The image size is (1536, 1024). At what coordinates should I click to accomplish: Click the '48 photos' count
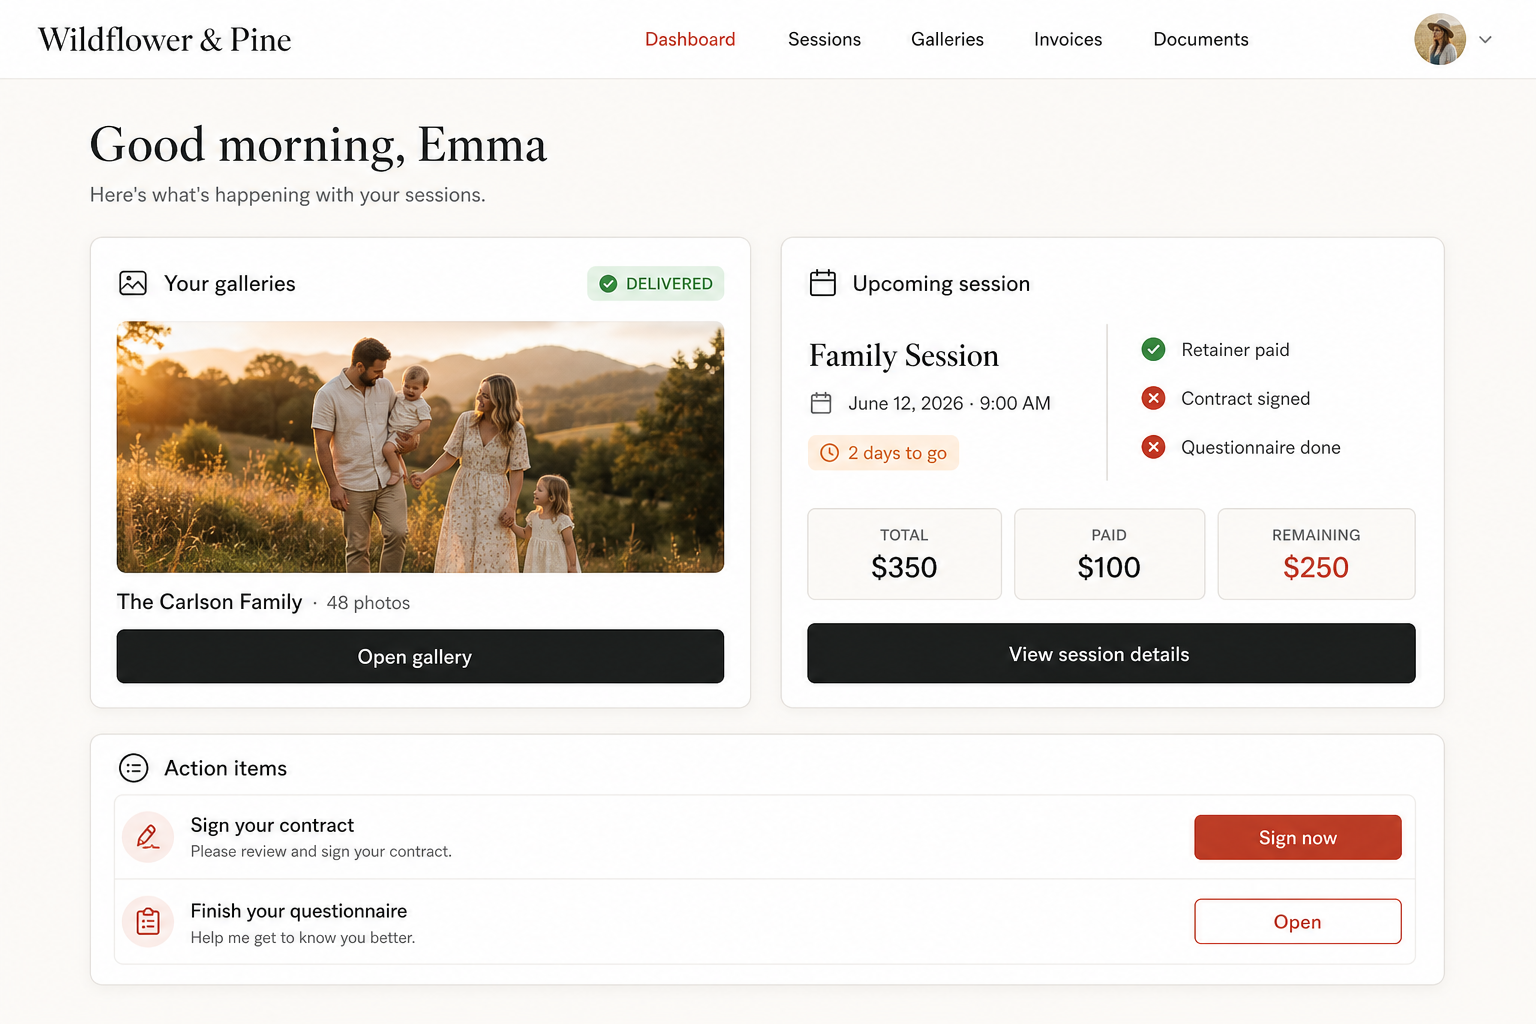[x=368, y=603]
